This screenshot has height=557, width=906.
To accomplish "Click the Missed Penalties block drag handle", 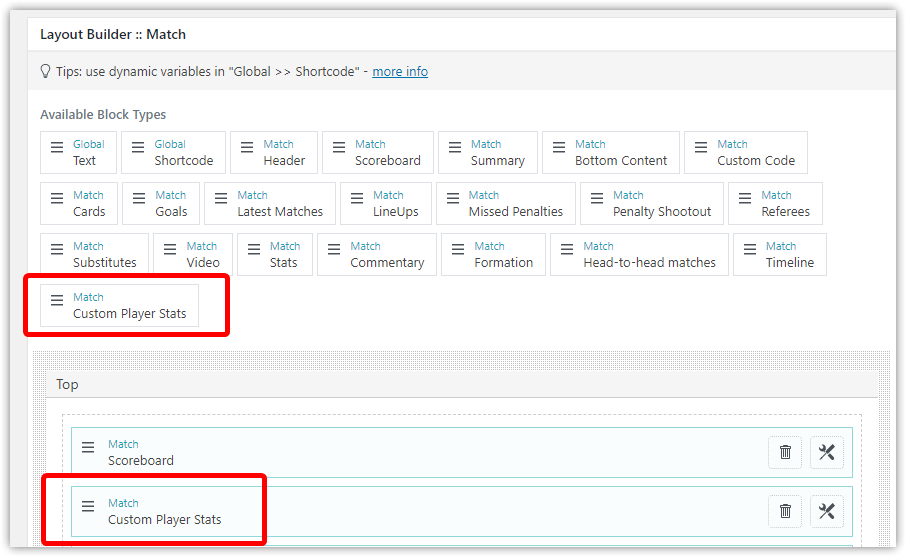I will tap(452, 198).
